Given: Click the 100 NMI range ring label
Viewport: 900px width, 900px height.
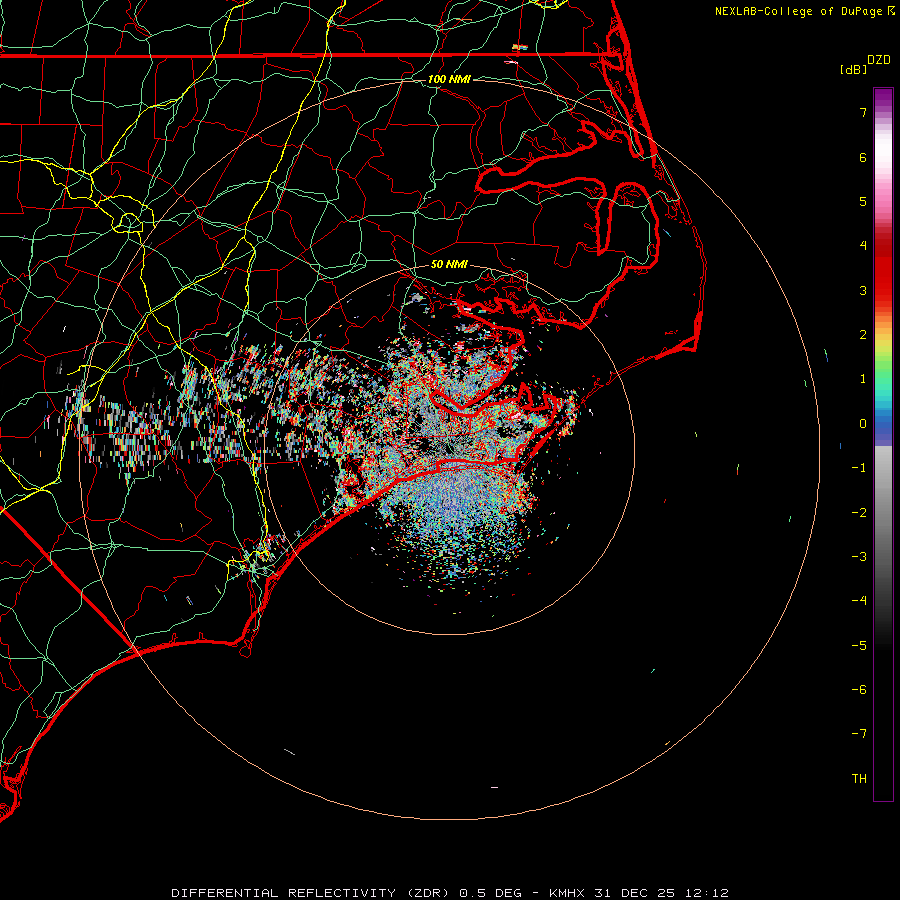Looking at the screenshot, I should tap(449, 79).
